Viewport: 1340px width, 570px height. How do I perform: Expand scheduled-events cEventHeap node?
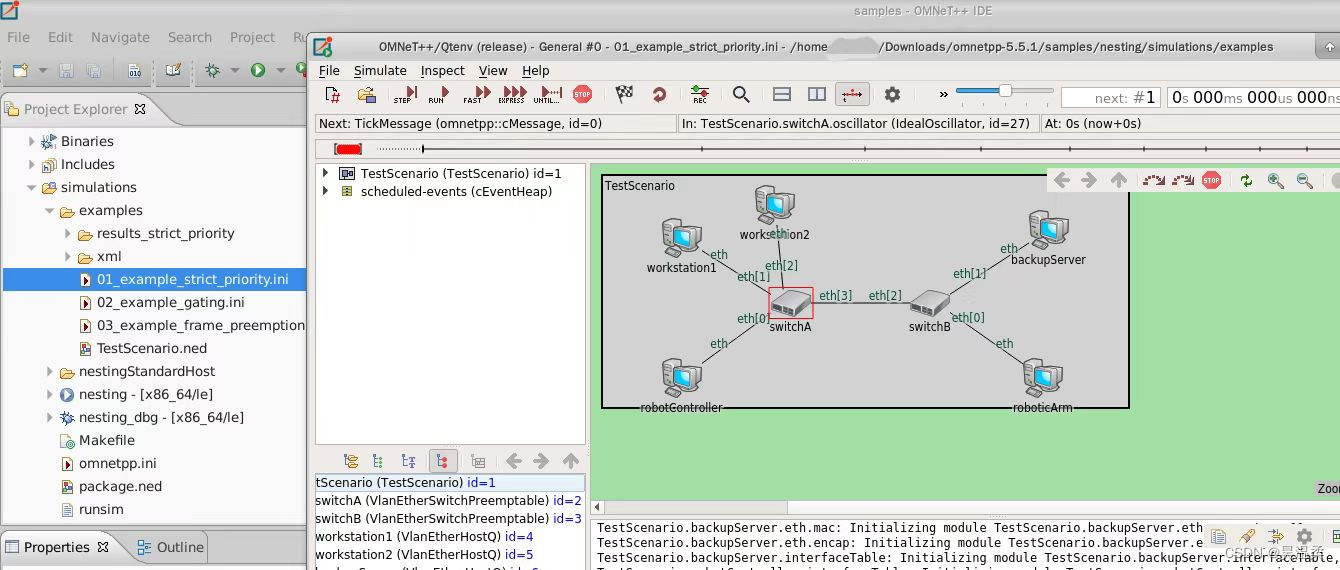click(324, 191)
